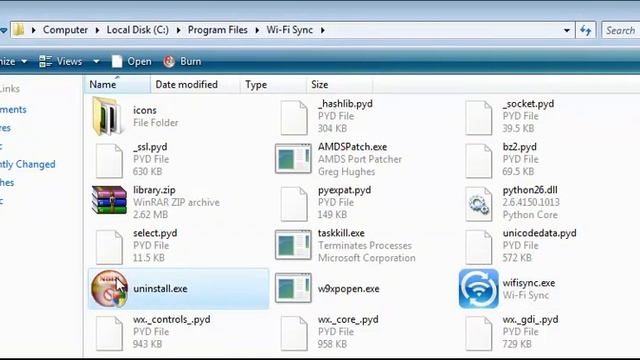
Task: Sort by the Size column header
Action: pyautogui.click(x=339, y=84)
